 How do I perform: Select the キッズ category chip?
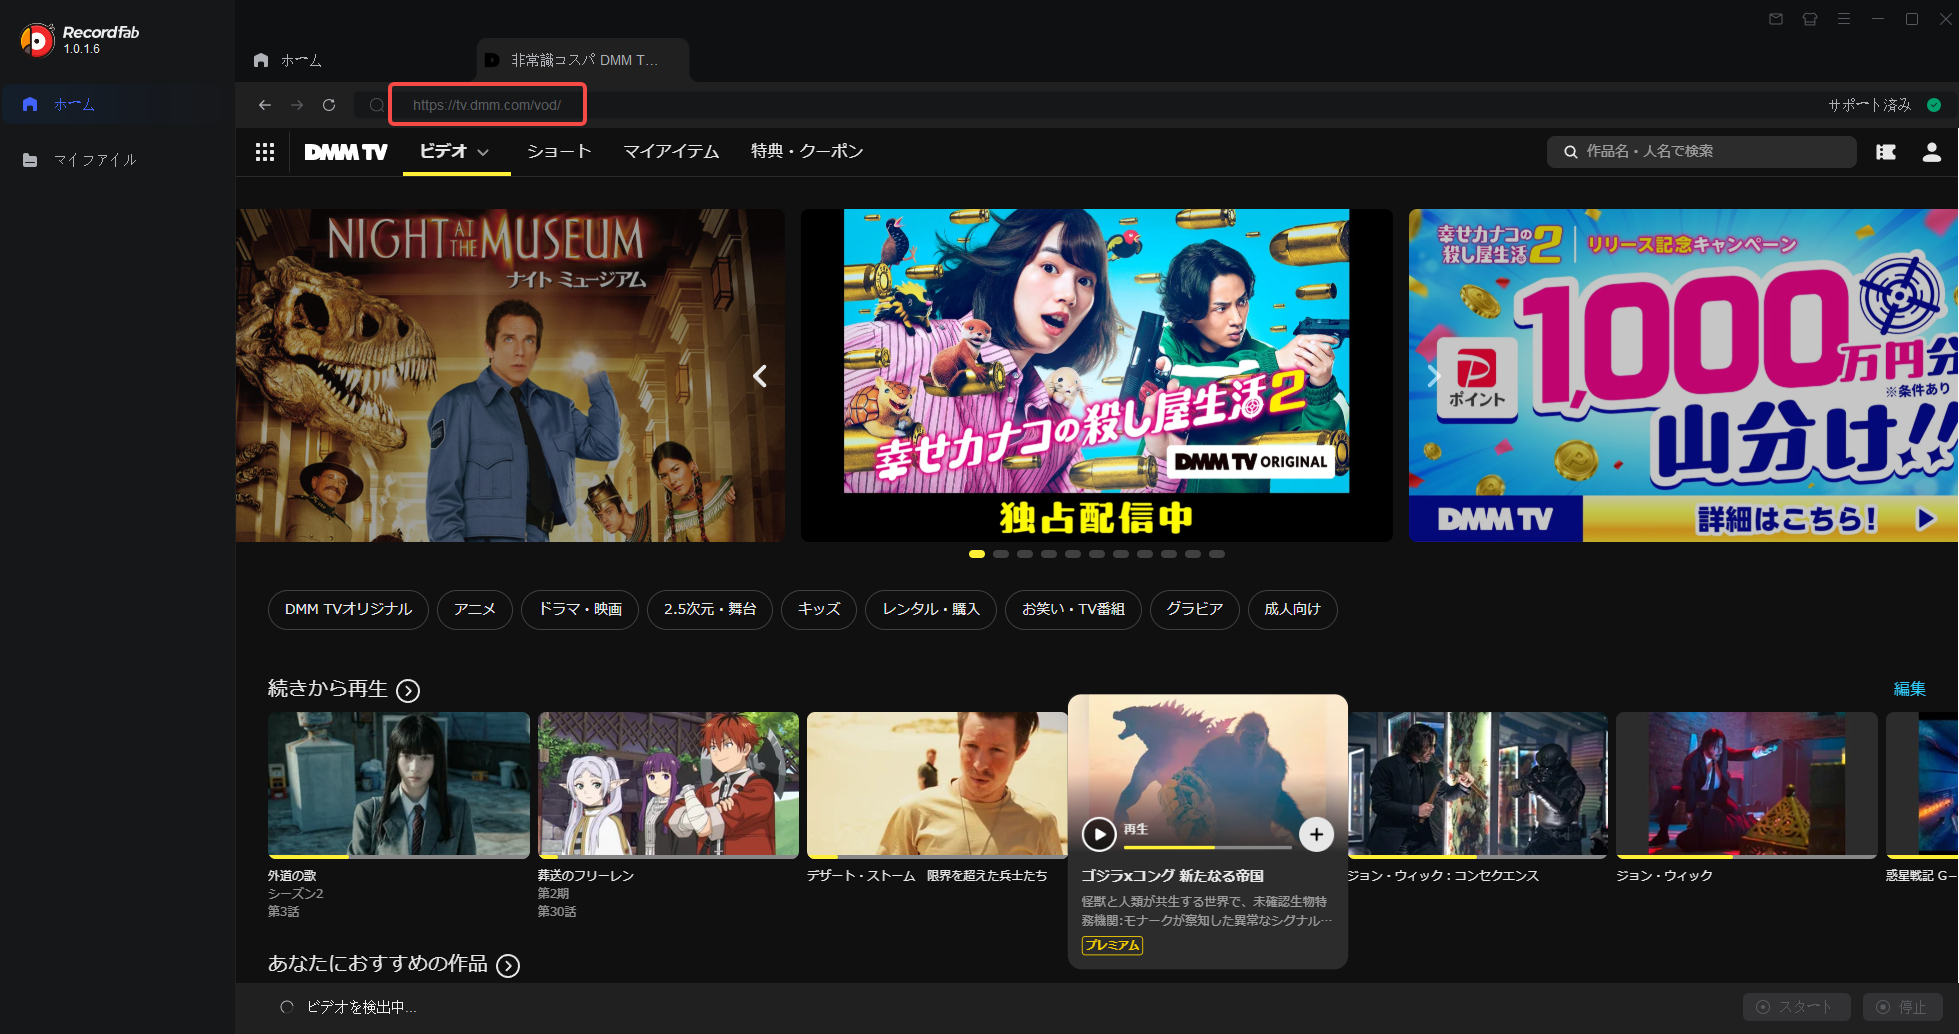pos(819,609)
